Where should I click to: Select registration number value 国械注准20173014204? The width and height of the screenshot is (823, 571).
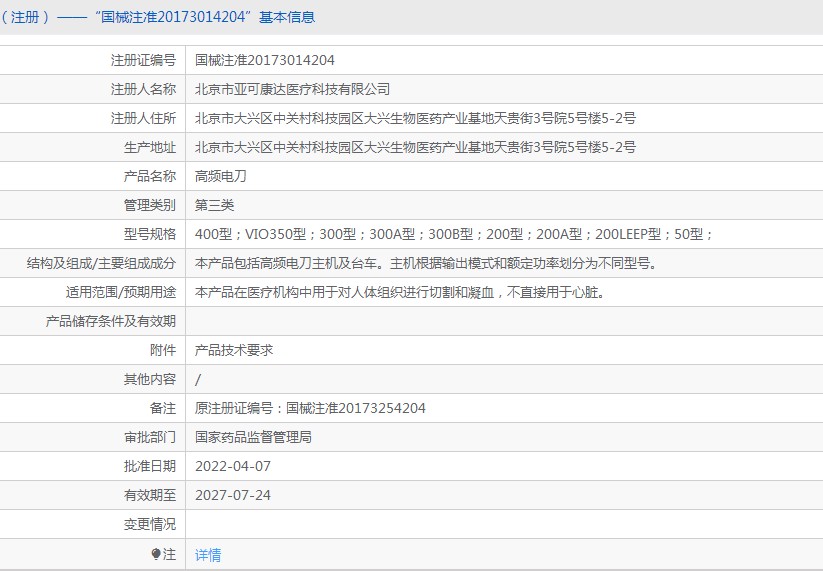coord(265,60)
